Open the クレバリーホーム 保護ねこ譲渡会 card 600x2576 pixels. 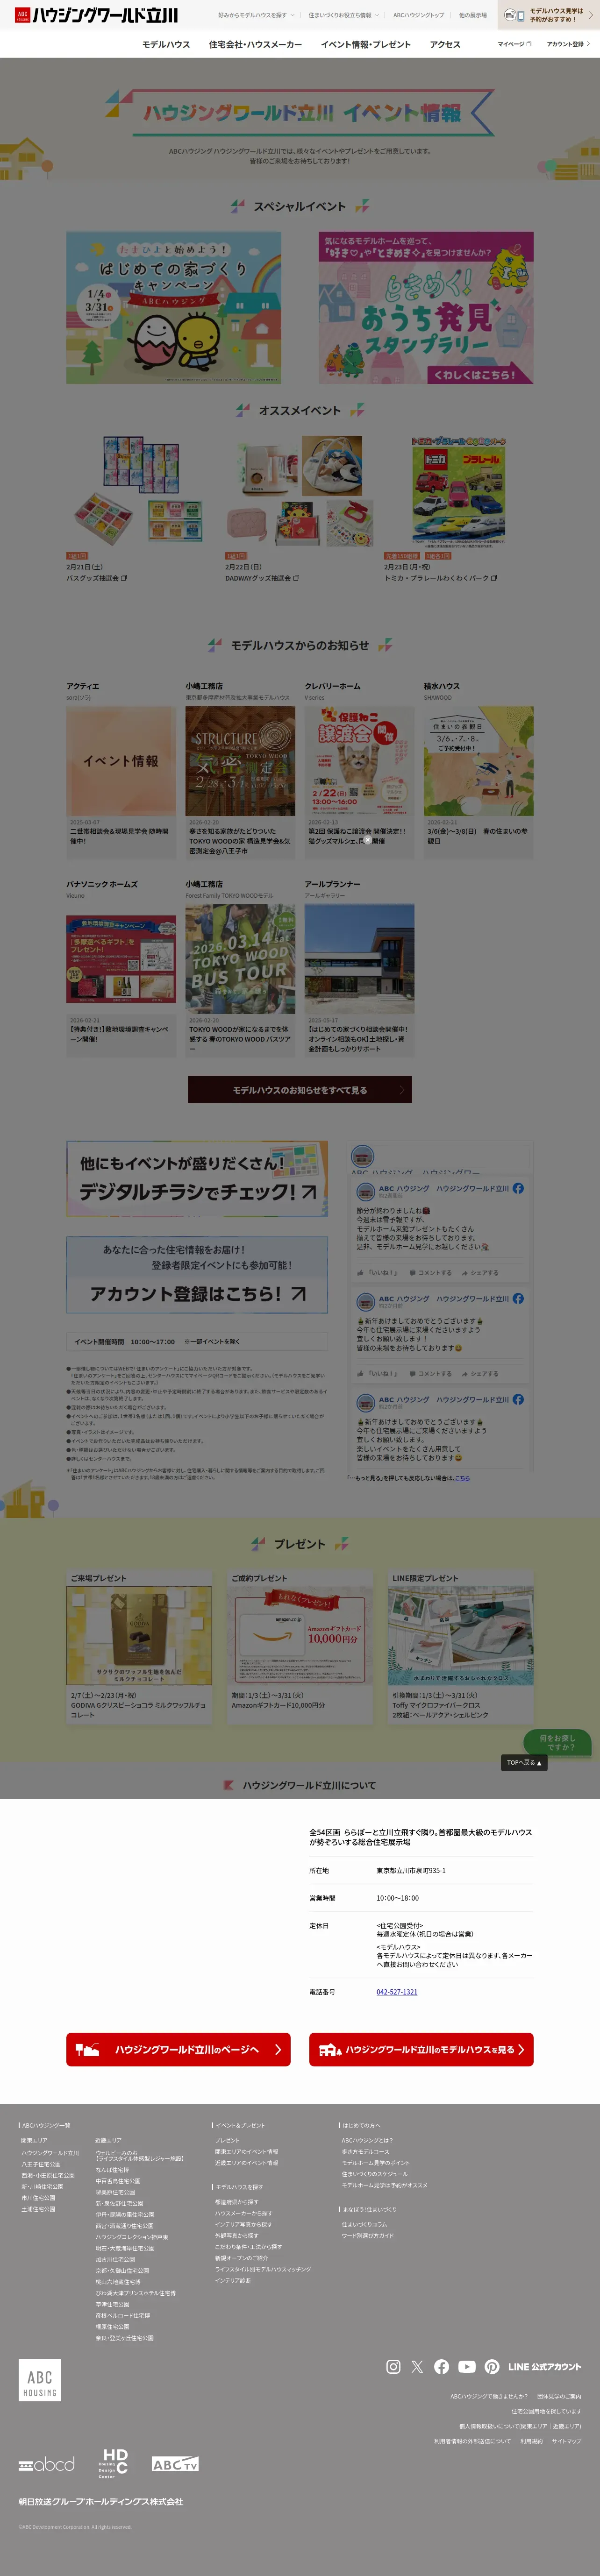pos(359,782)
